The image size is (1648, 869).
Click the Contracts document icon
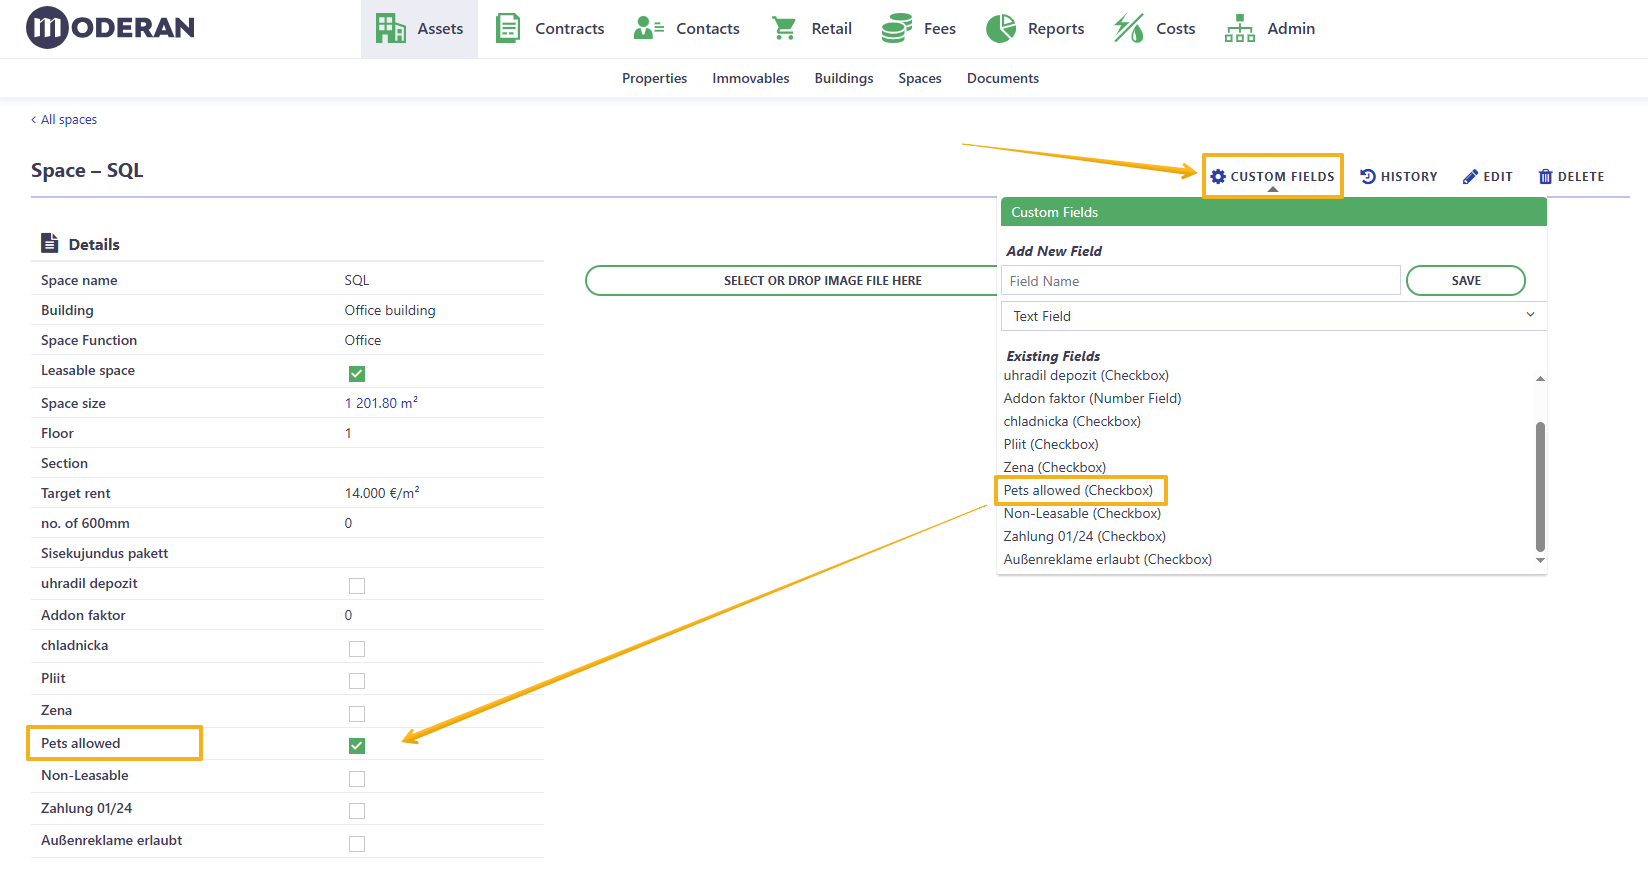click(508, 28)
